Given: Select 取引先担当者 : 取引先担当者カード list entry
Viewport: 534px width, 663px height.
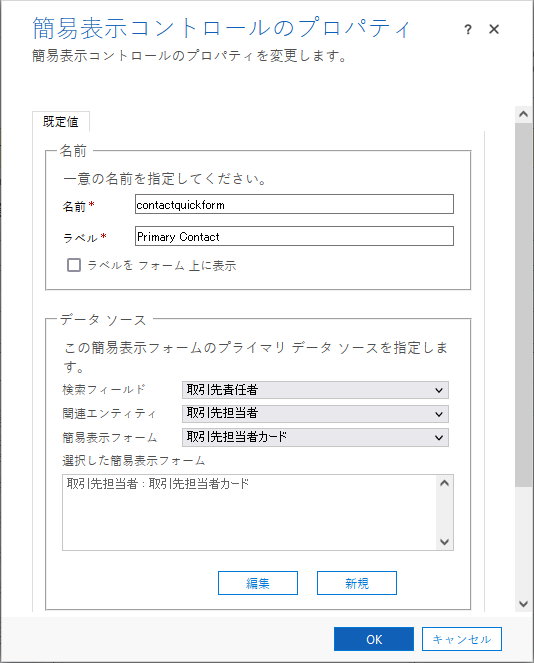Looking at the screenshot, I should [x=158, y=483].
